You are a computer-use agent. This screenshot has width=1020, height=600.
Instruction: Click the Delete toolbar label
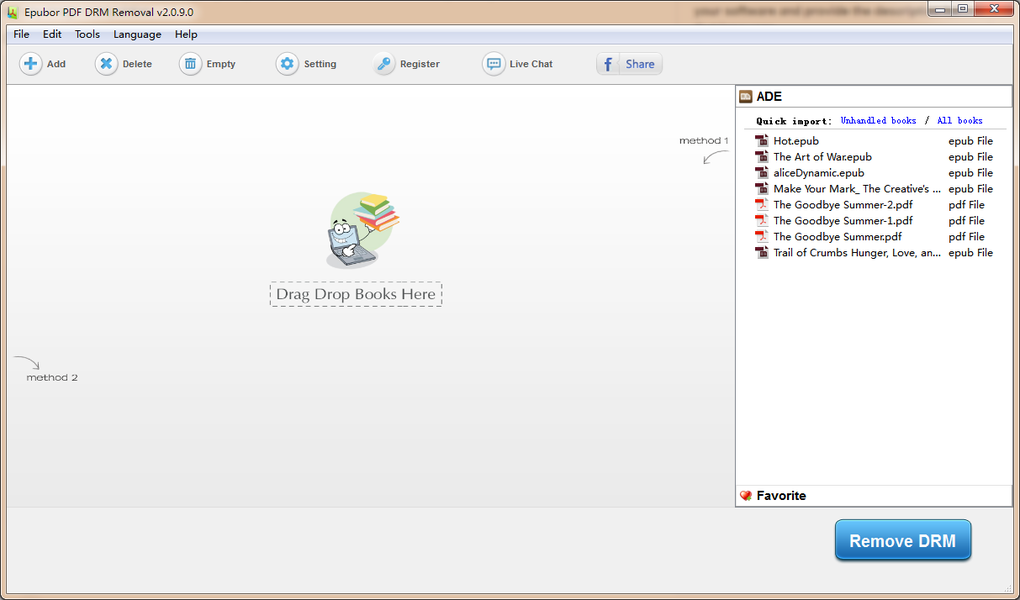point(137,64)
